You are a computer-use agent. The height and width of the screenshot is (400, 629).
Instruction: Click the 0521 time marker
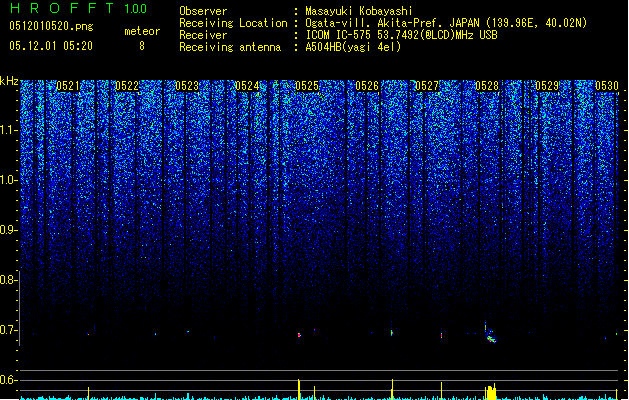68,86
